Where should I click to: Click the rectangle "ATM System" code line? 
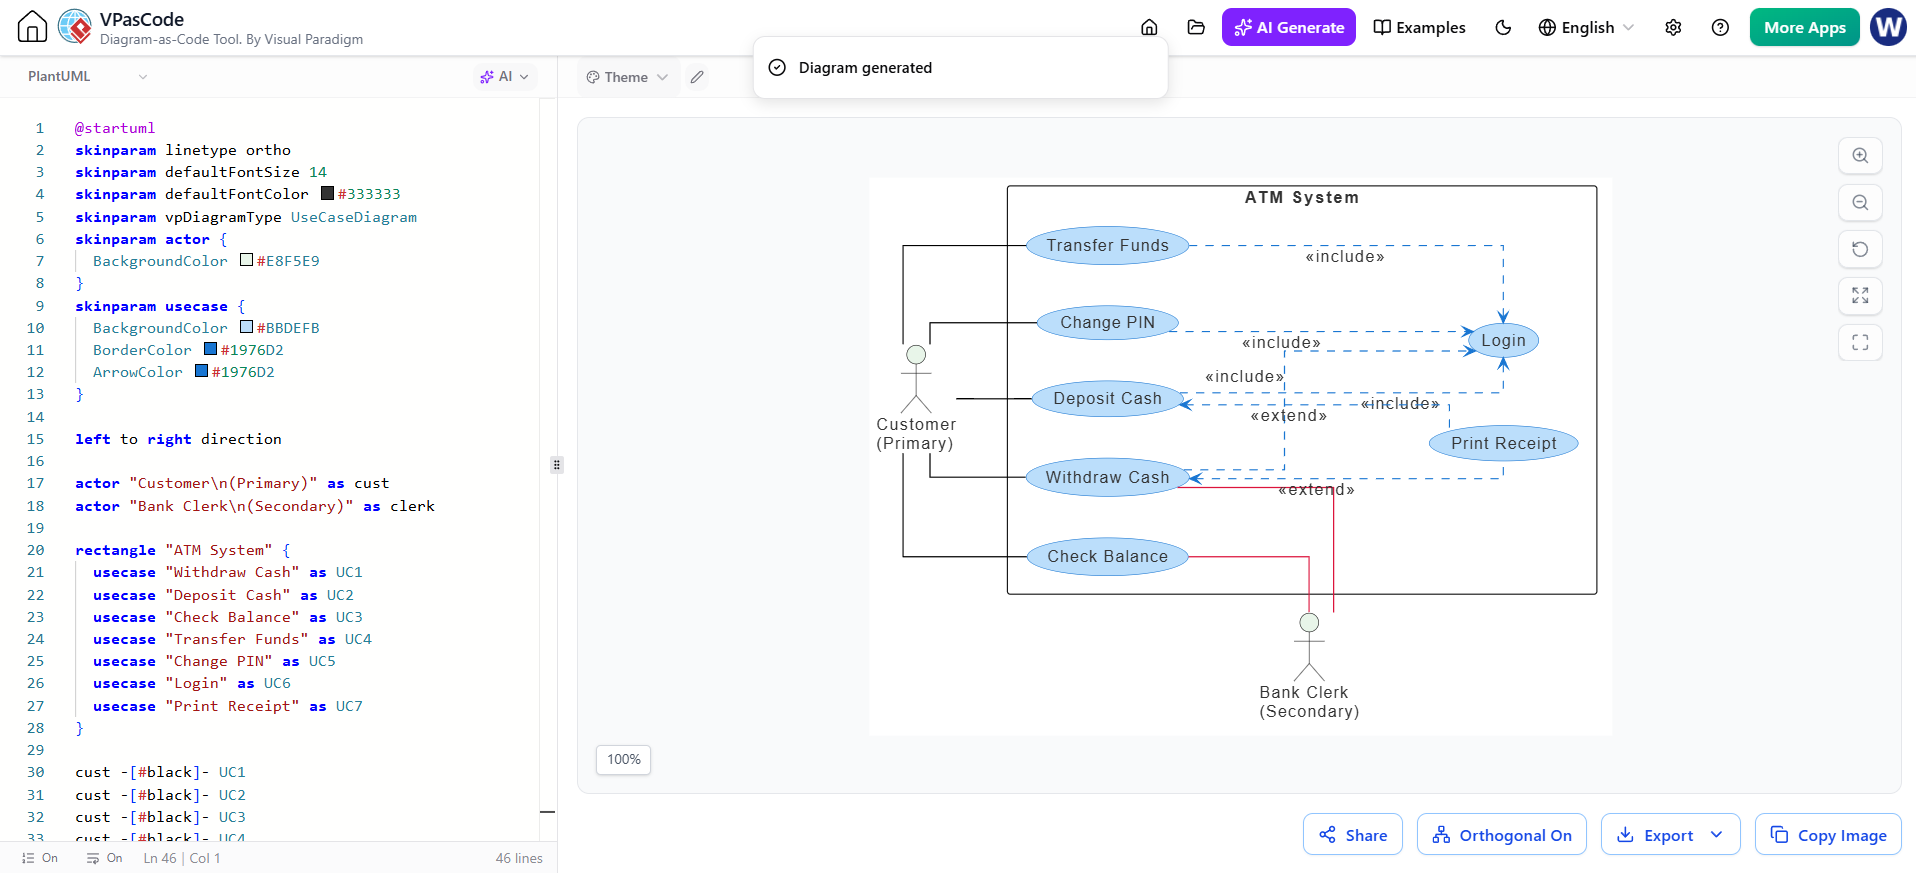[x=182, y=550]
